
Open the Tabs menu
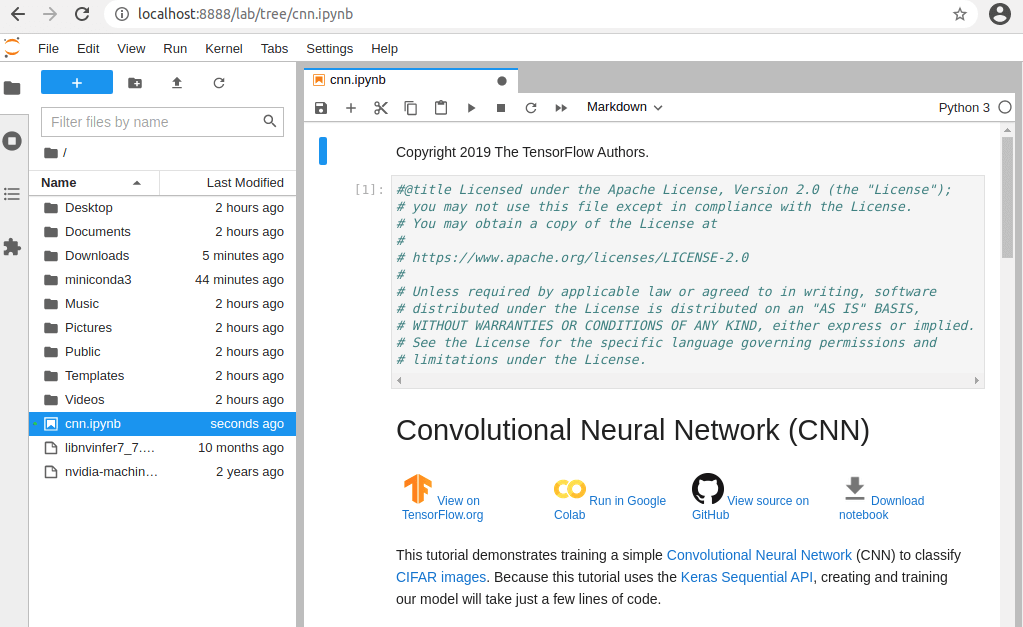click(274, 48)
